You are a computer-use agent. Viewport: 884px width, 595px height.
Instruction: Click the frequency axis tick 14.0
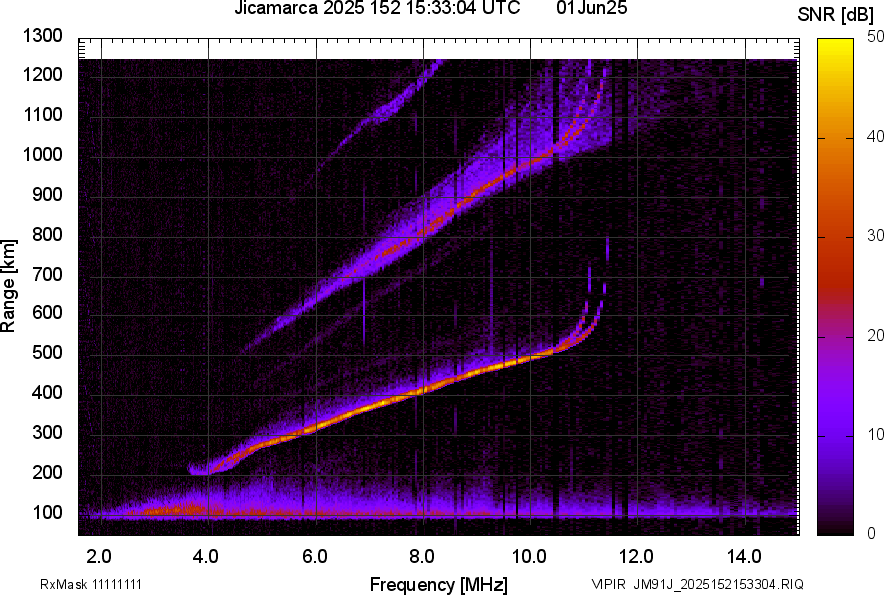pyautogui.click(x=744, y=557)
